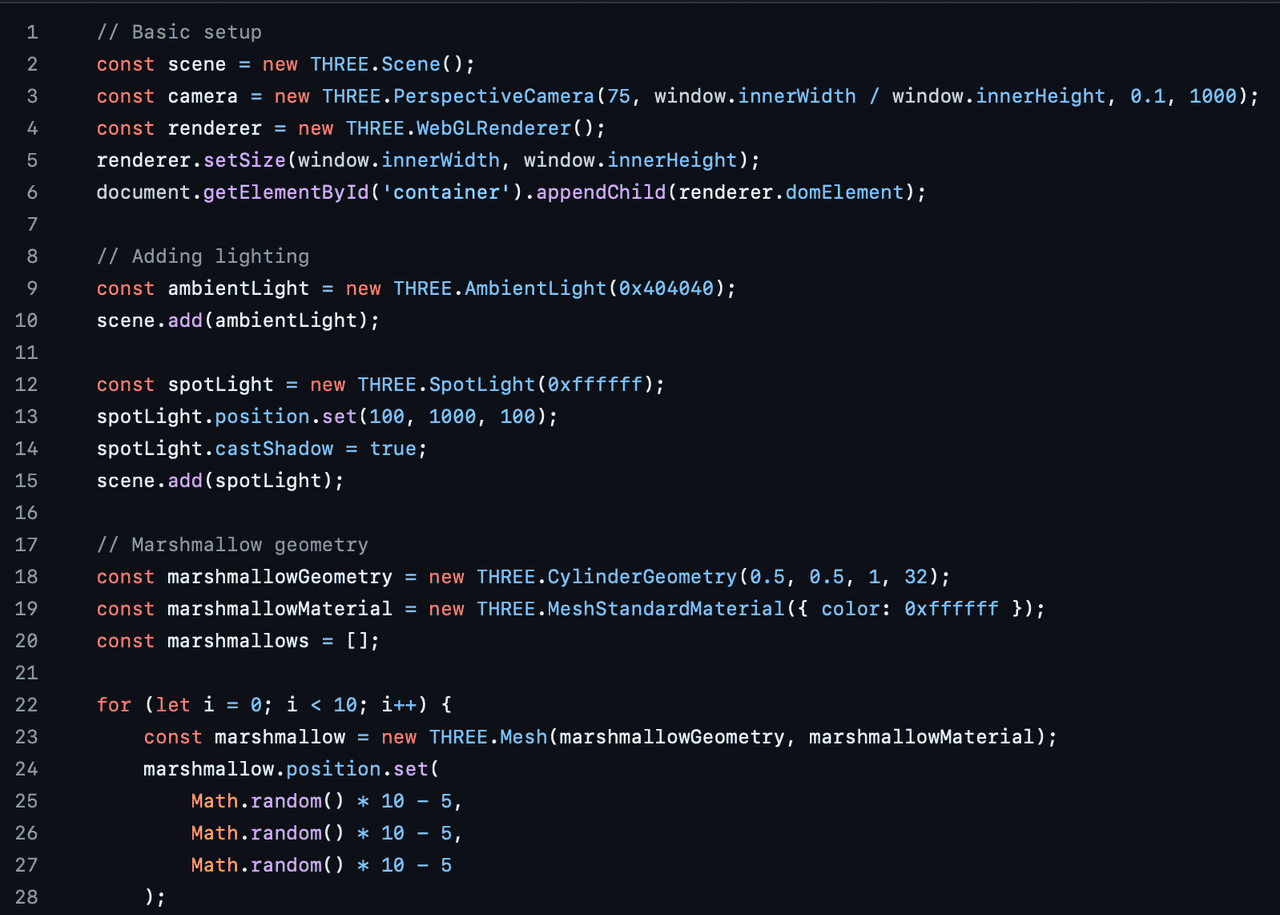Viewport: 1280px width, 915px height.
Task: Click the "// Basic setup" comment
Action: (x=179, y=33)
